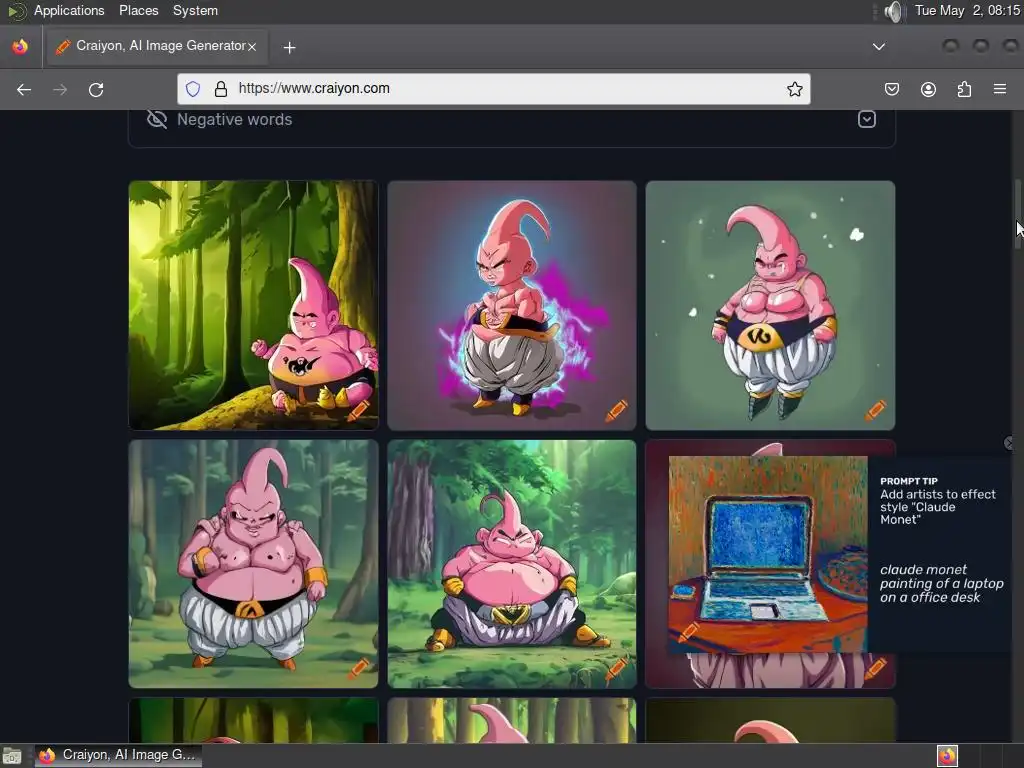Open the standing Buu in forest image
This screenshot has height=768, width=1024.
tap(253, 564)
